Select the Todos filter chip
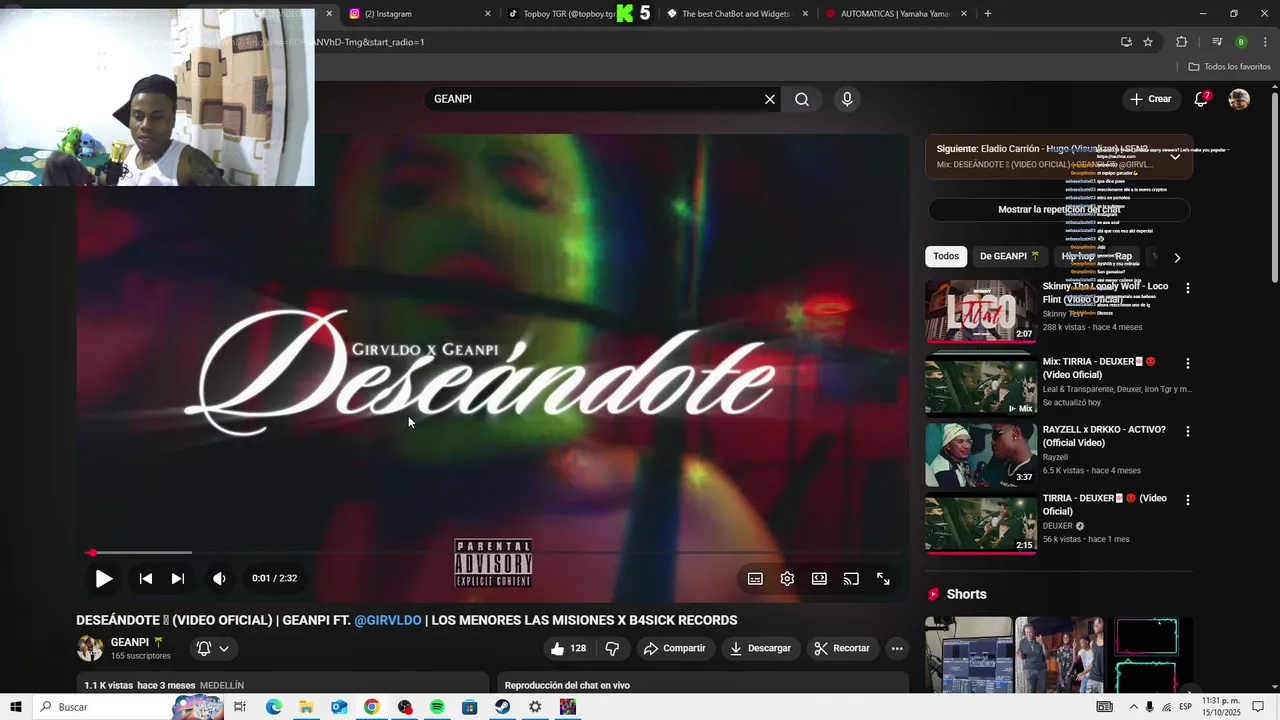The image size is (1280, 720). 946,256
